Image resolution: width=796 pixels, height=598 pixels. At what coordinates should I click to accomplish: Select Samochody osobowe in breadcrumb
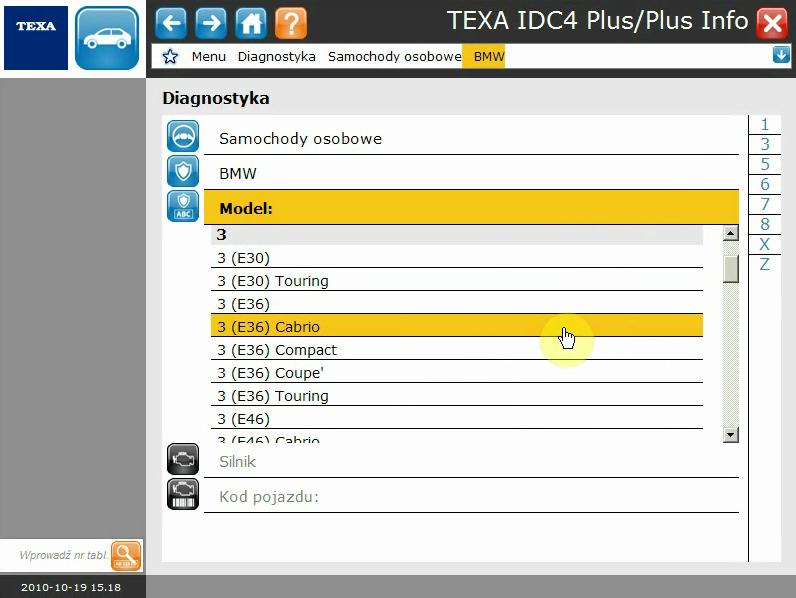(394, 57)
